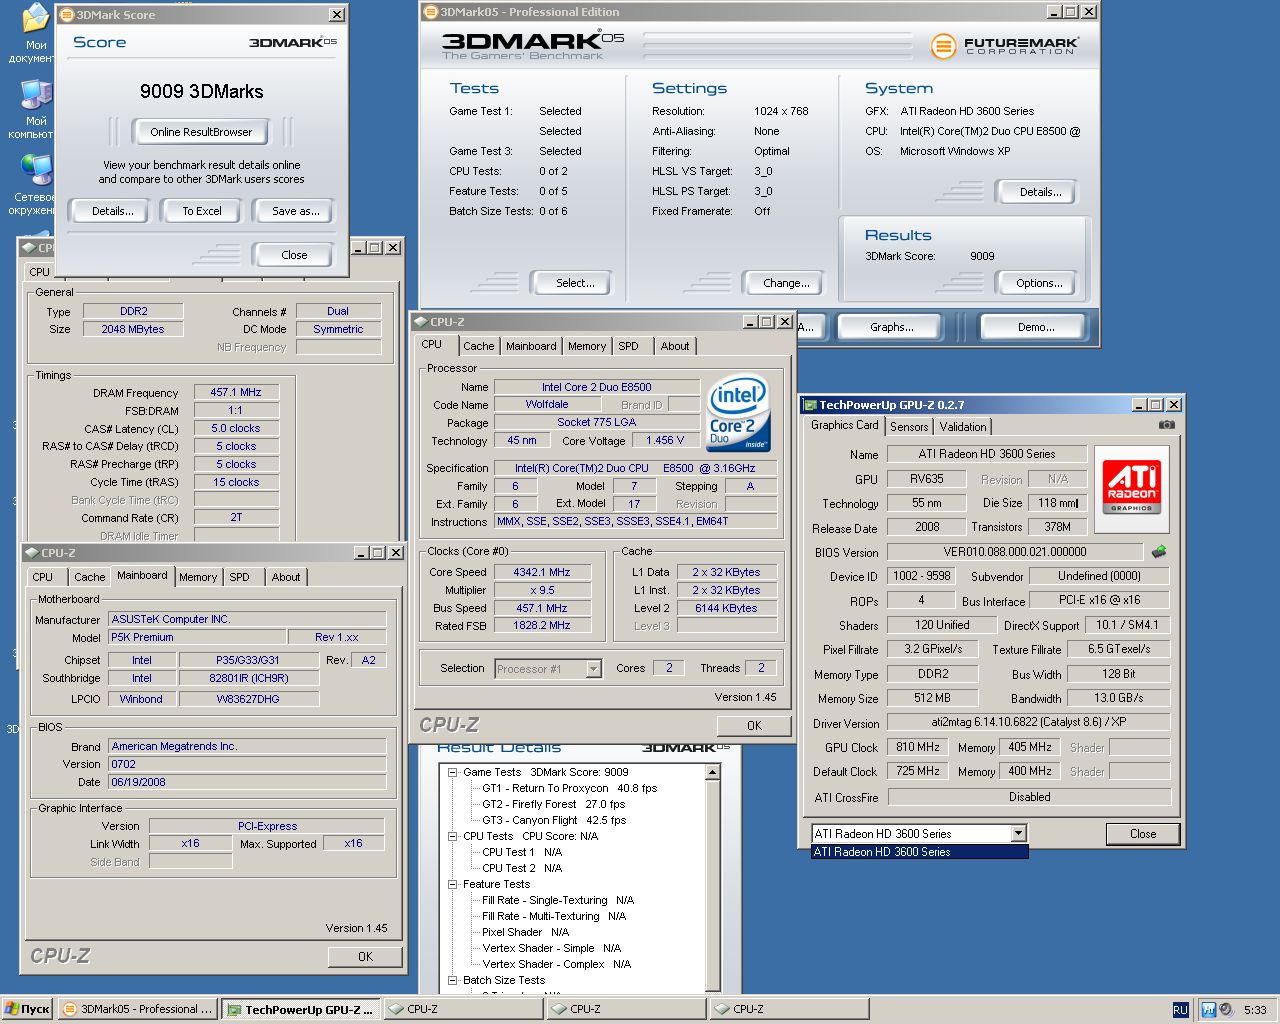Viewport: 1280px width, 1024px height.
Task: Select GT3 - Canyon Flight result row
Action: coord(554,820)
